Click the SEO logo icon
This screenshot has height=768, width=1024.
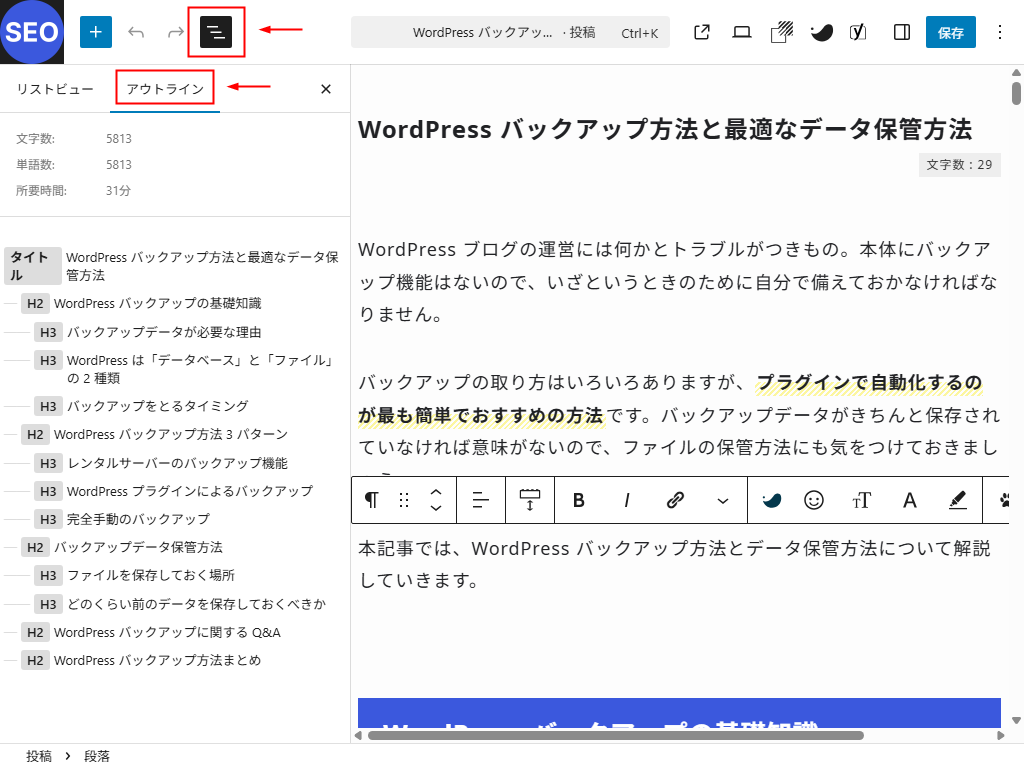(x=31, y=31)
